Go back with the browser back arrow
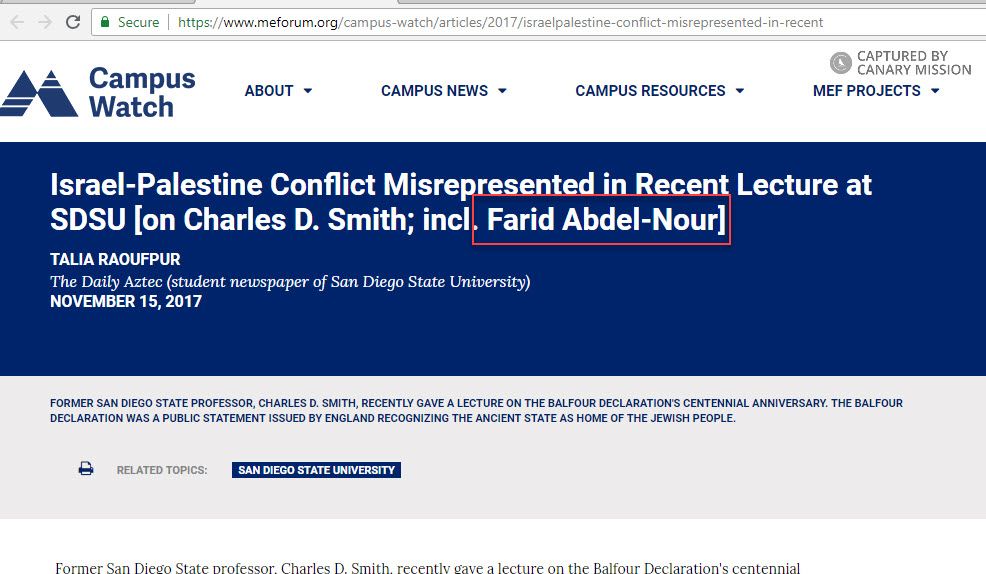 click(x=17, y=23)
